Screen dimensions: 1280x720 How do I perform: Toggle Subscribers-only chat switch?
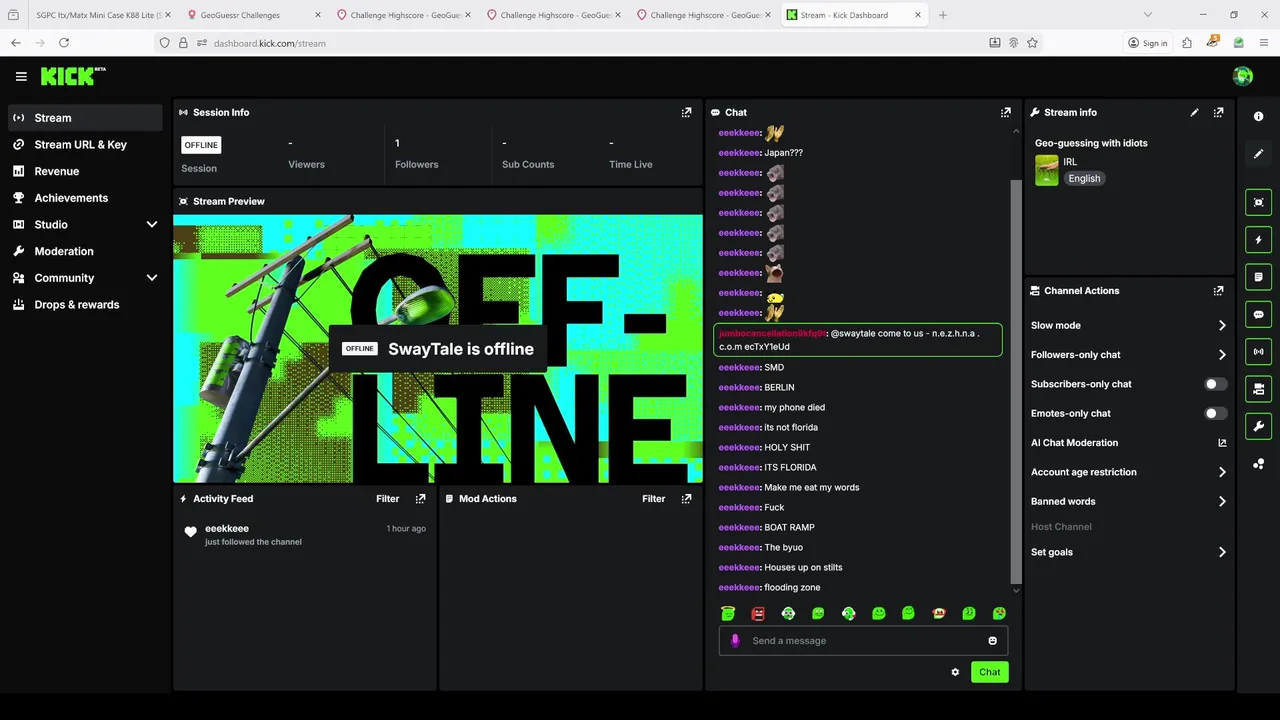click(x=1215, y=384)
